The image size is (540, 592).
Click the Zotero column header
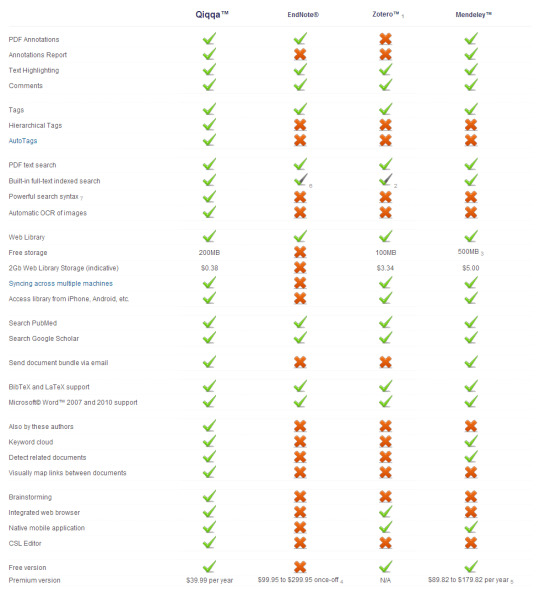[386, 14]
